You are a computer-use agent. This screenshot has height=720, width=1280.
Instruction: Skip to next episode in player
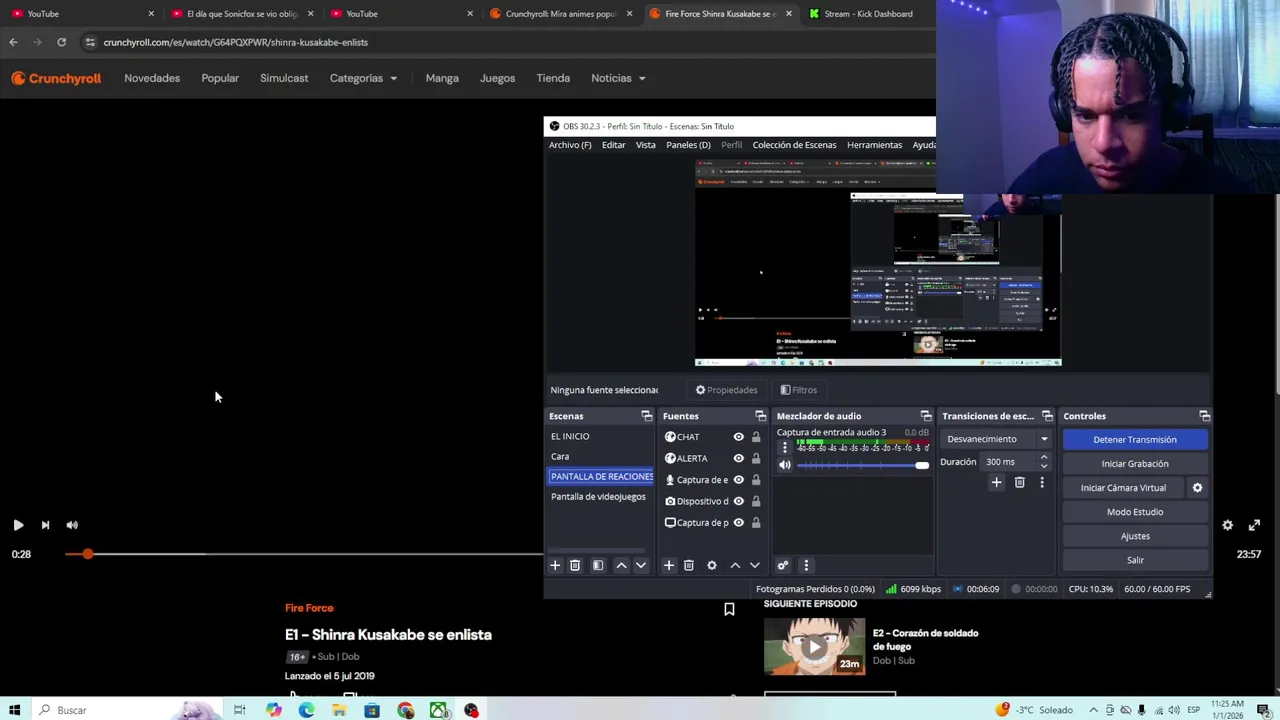(x=45, y=525)
